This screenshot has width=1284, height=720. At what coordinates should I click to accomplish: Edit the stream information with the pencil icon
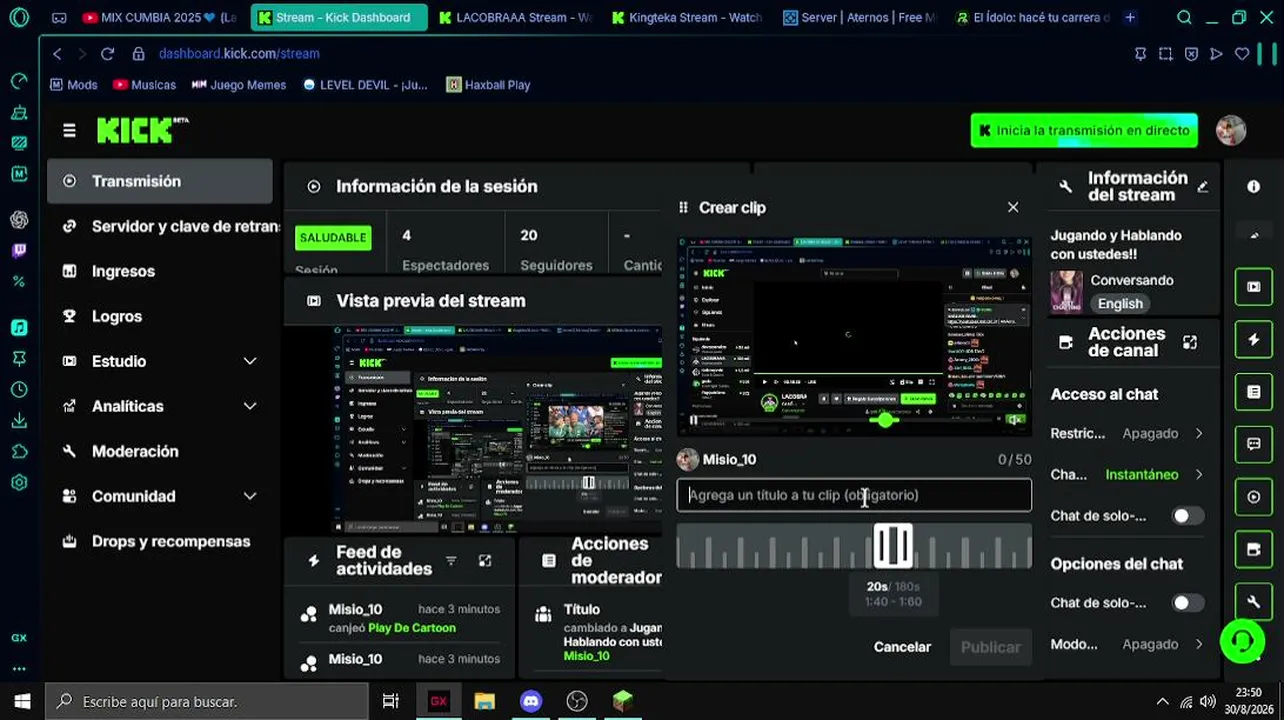pos(1202,187)
